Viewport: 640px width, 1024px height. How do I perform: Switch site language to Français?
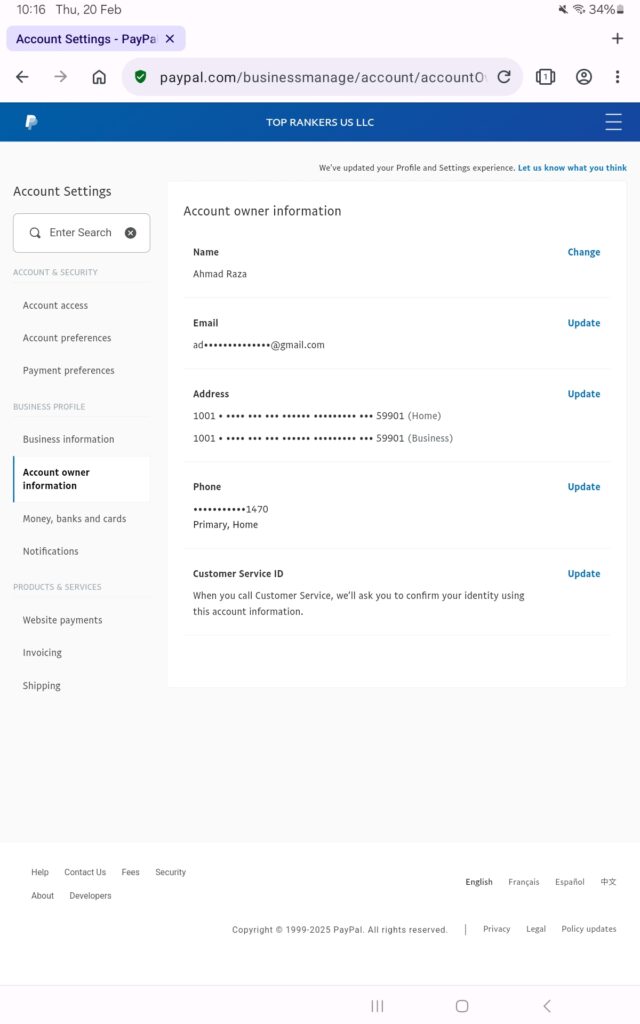pos(523,882)
